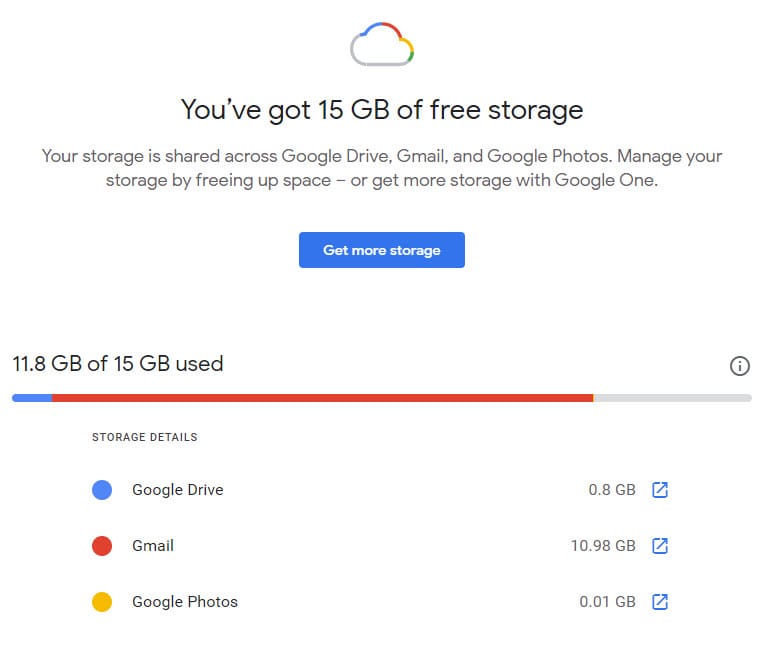Select the Google Drive storage label
Screen dimensions: 770x665
point(178,490)
